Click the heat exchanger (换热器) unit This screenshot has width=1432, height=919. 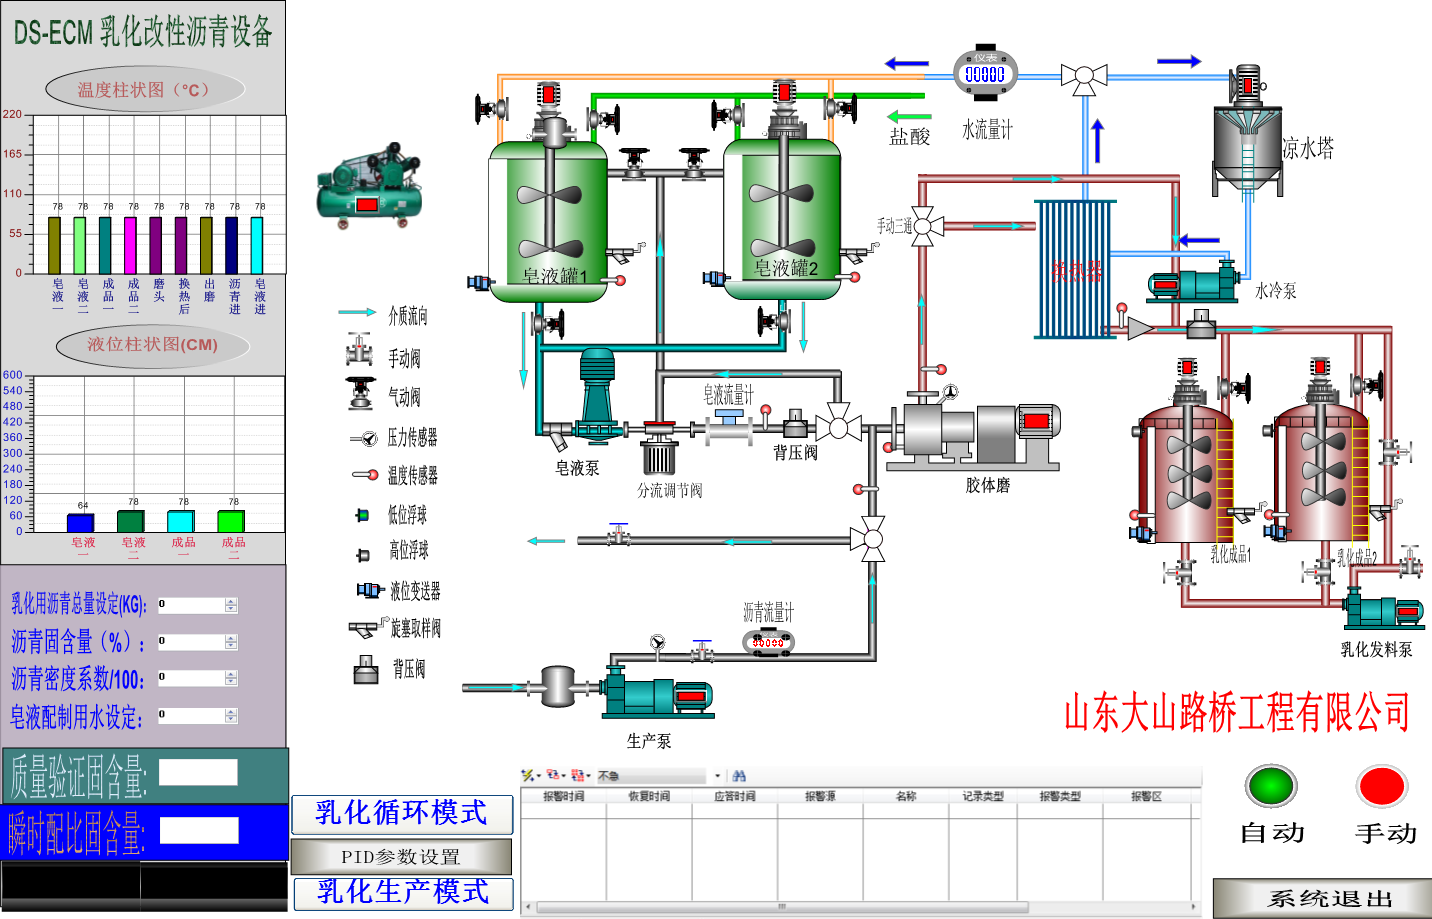tap(1075, 269)
